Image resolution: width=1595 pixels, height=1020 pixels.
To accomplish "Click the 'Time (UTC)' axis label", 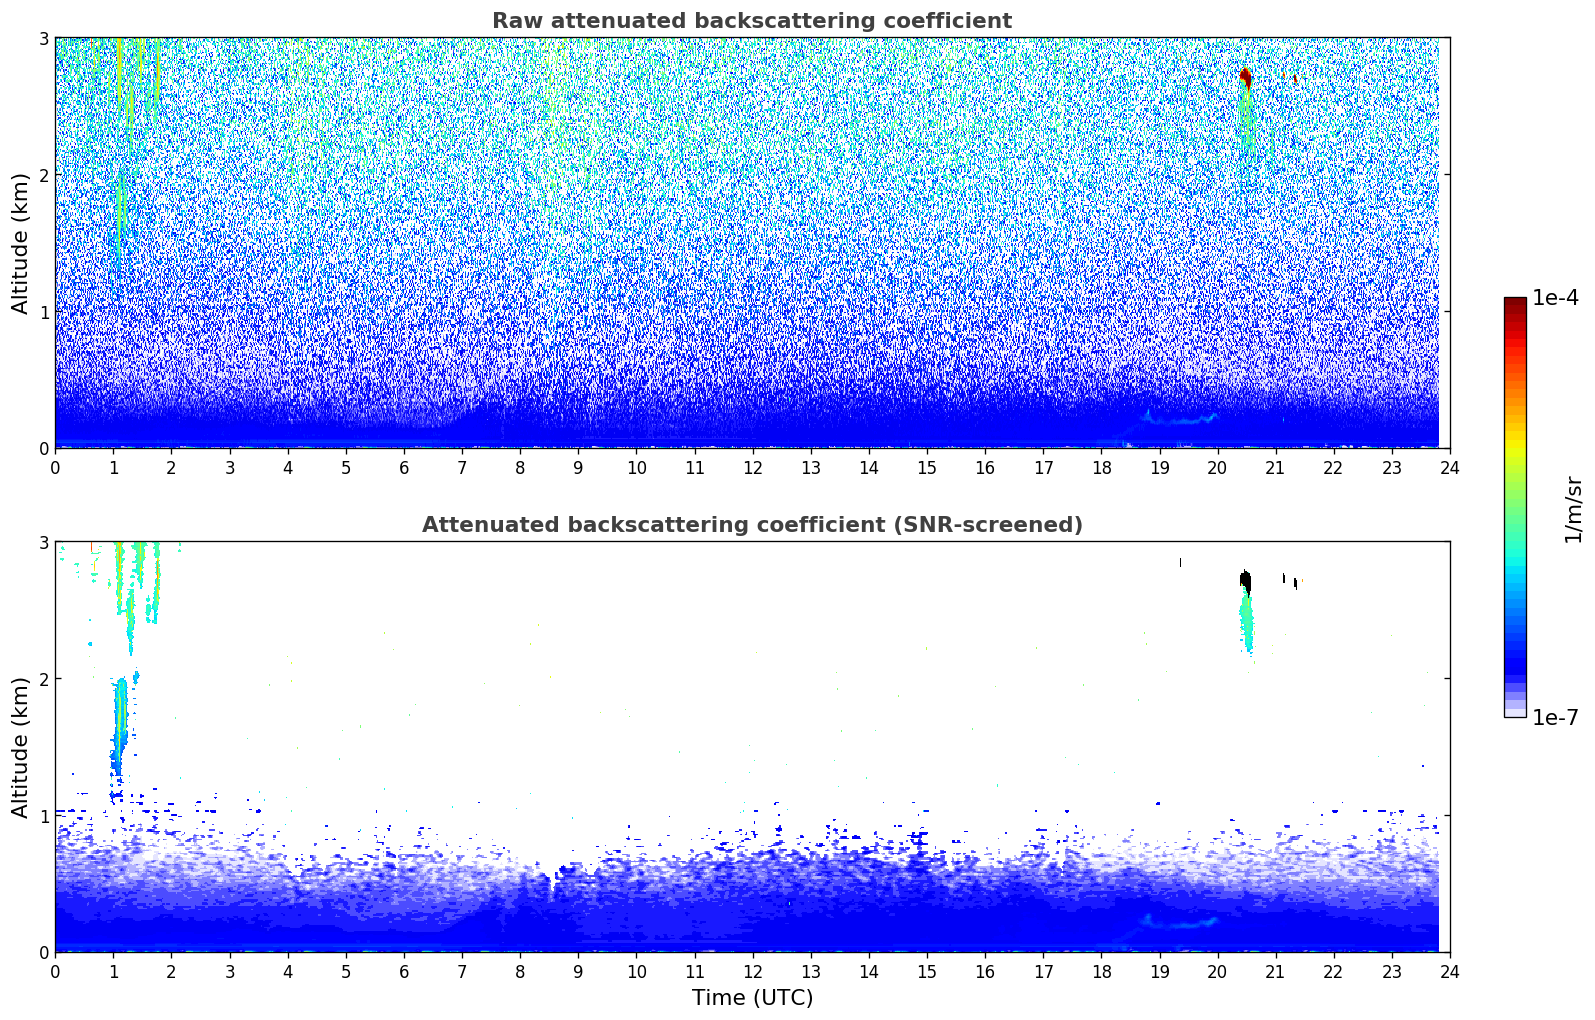I will [752, 998].
